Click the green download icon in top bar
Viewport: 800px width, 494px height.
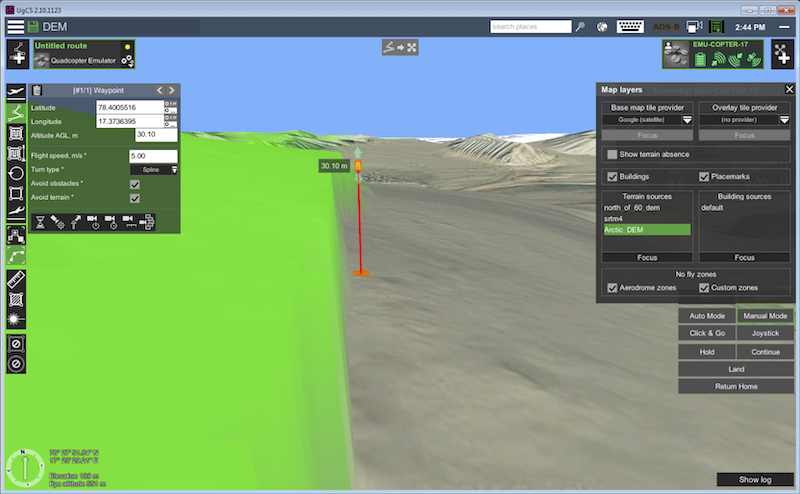point(717,27)
